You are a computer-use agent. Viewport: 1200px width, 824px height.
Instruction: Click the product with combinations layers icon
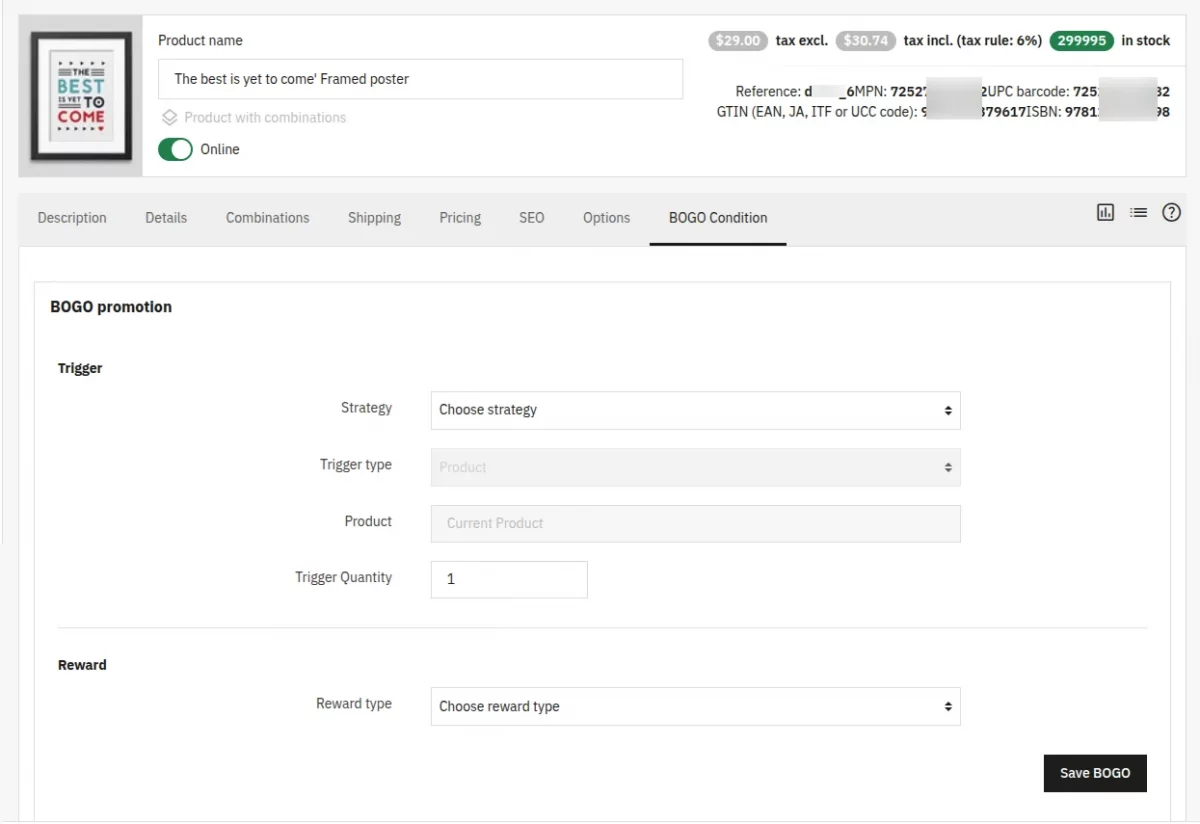170,117
